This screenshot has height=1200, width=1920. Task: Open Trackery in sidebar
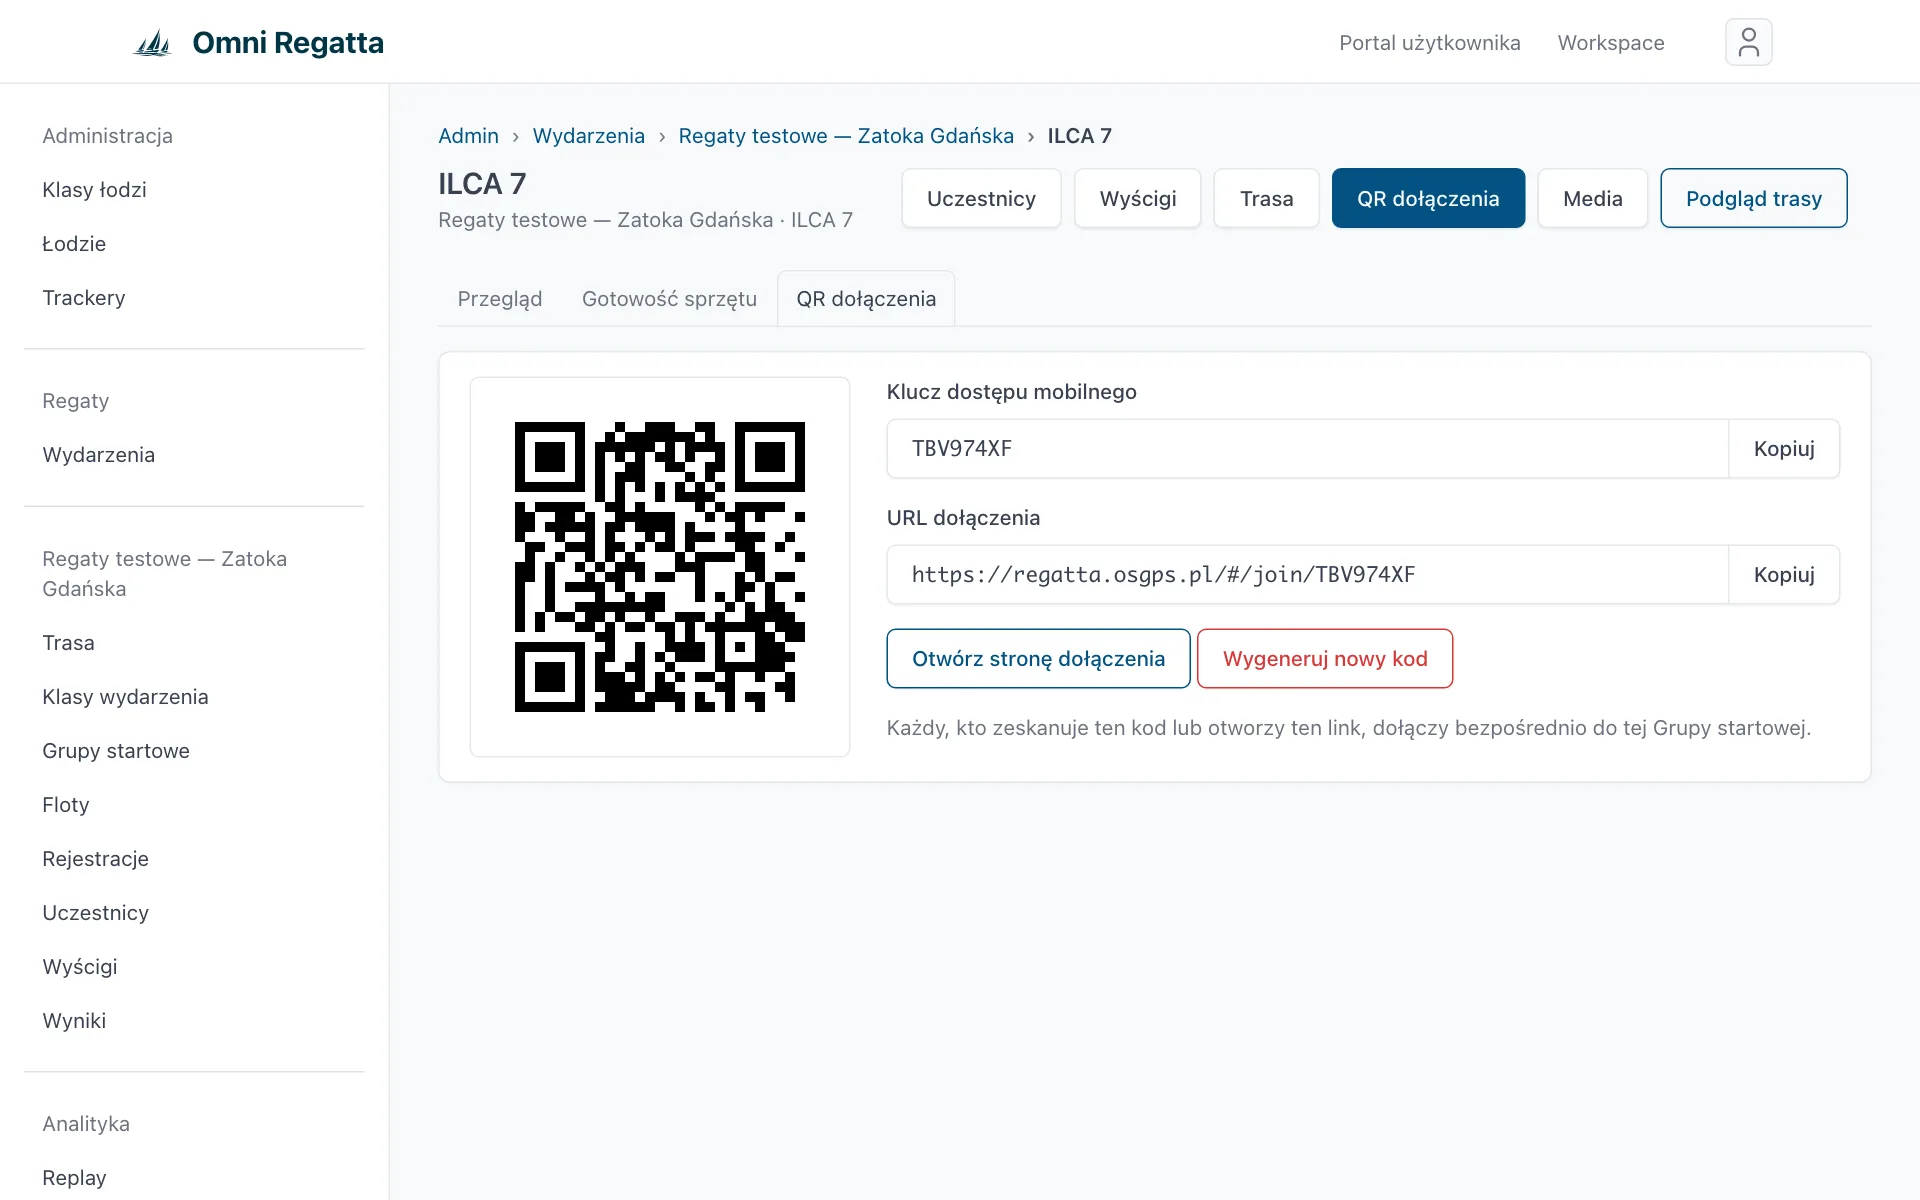pyautogui.click(x=84, y=298)
